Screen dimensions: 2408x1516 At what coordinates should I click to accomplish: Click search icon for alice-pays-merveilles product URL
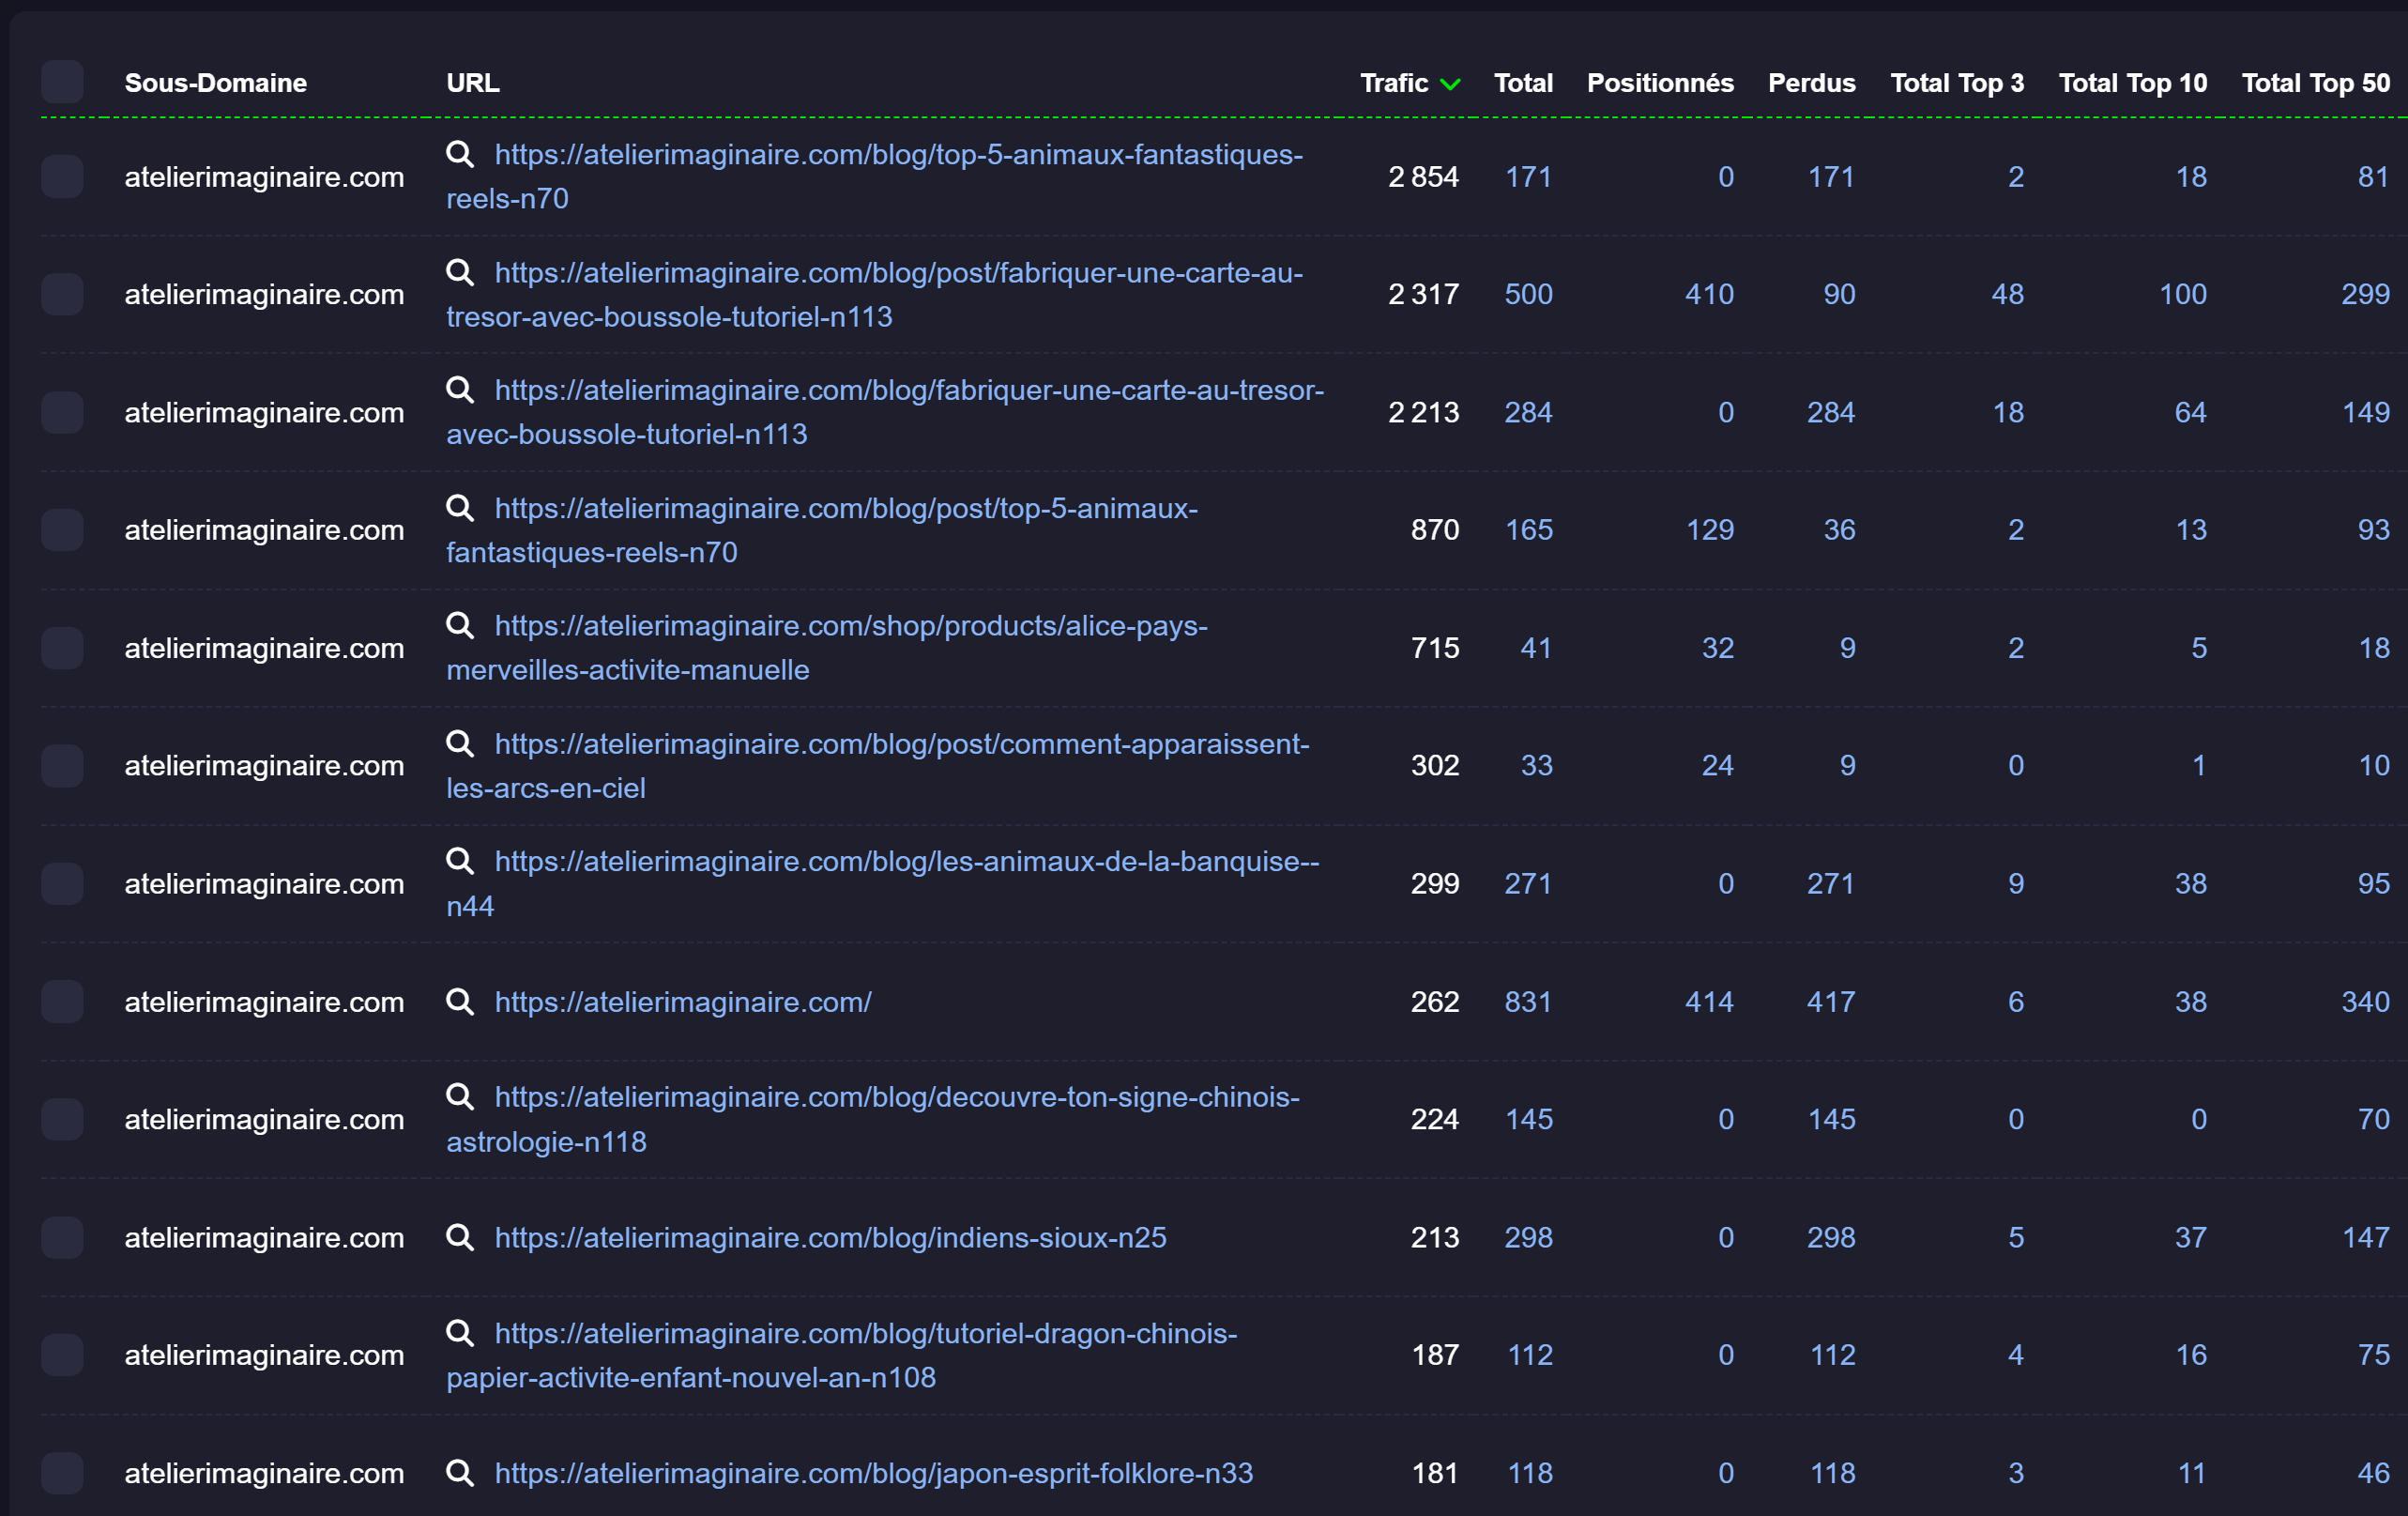[x=459, y=625]
